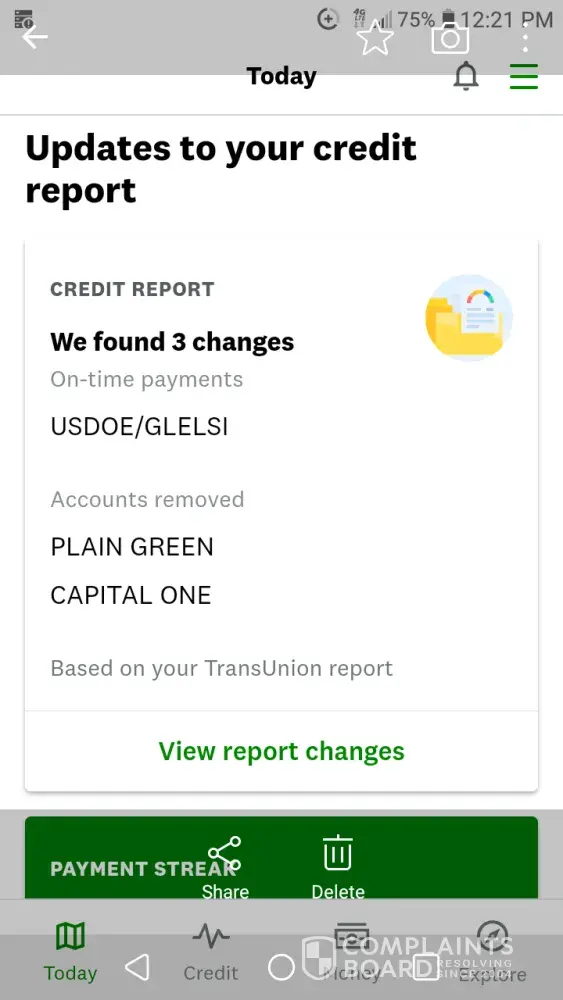Tap the Android back navigation button

137,967
